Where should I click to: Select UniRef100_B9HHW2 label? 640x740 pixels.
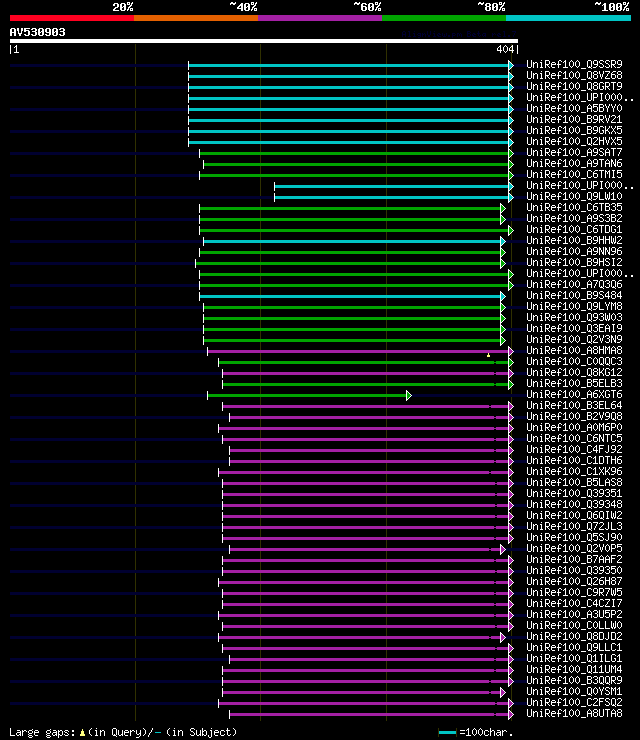coord(574,240)
